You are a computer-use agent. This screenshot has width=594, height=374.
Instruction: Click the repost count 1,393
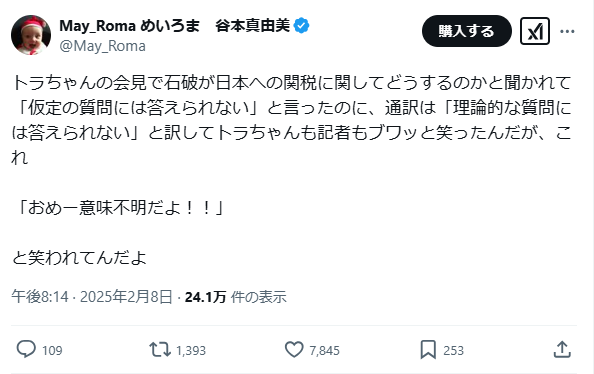pos(191,351)
